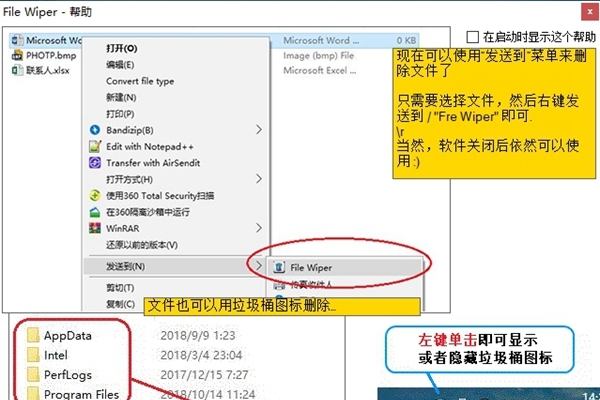Expand the WinRAR submenu arrow
600x400 pixels.
259,228
